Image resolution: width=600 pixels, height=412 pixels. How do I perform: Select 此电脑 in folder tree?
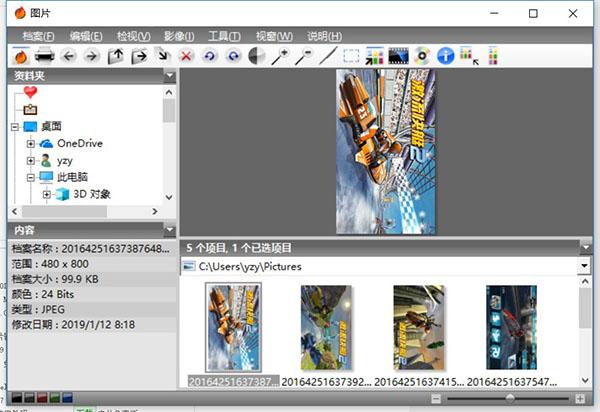click(x=72, y=177)
